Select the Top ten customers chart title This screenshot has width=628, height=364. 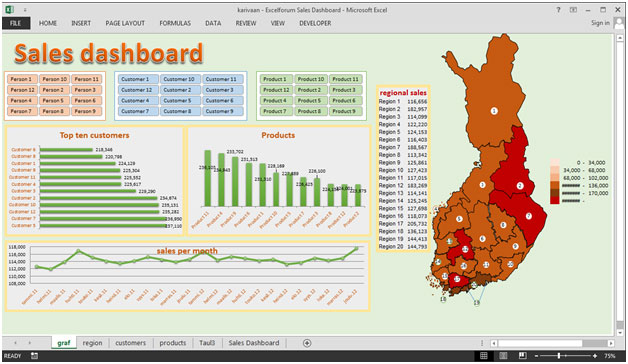tap(95, 135)
